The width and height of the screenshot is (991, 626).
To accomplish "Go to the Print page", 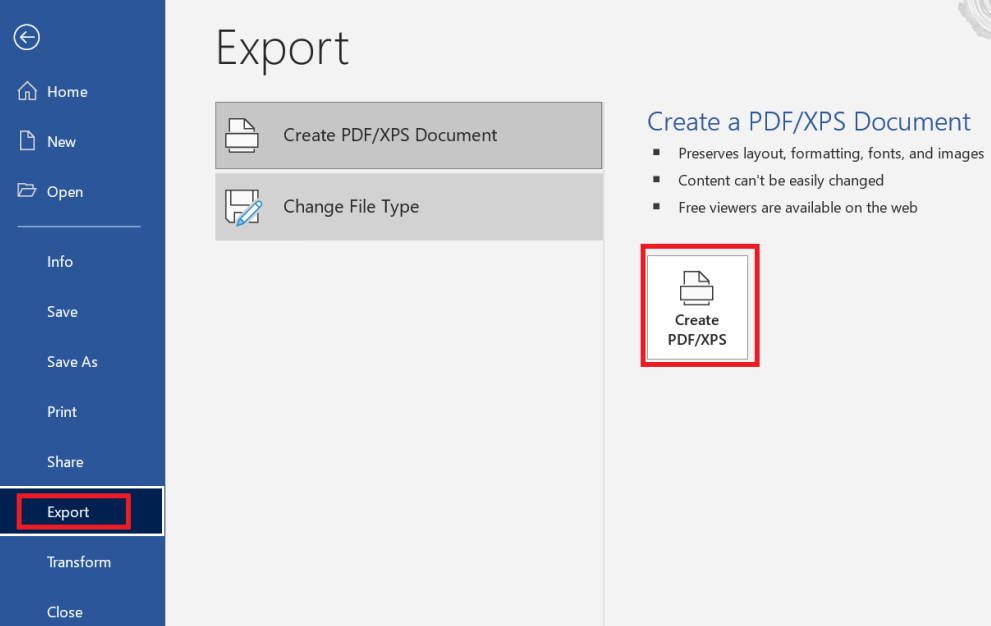I will (62, 411).
